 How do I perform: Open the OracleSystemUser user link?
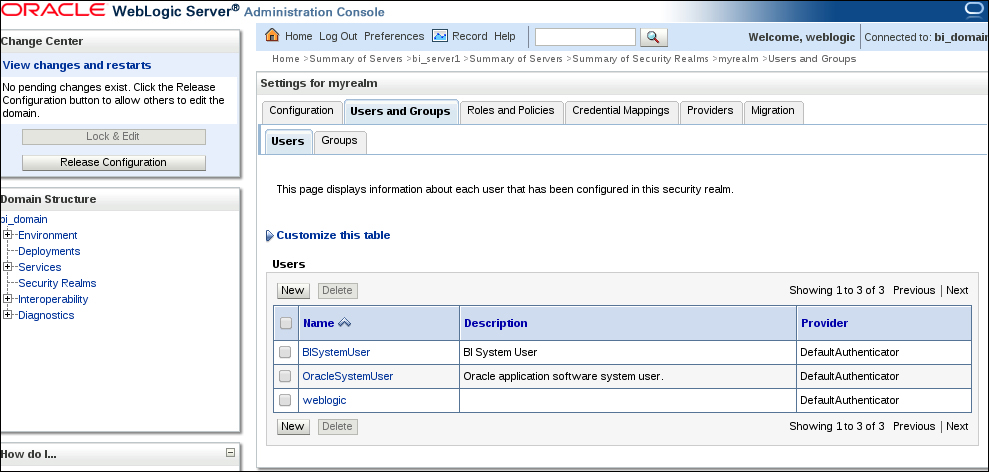pos(348,376)
